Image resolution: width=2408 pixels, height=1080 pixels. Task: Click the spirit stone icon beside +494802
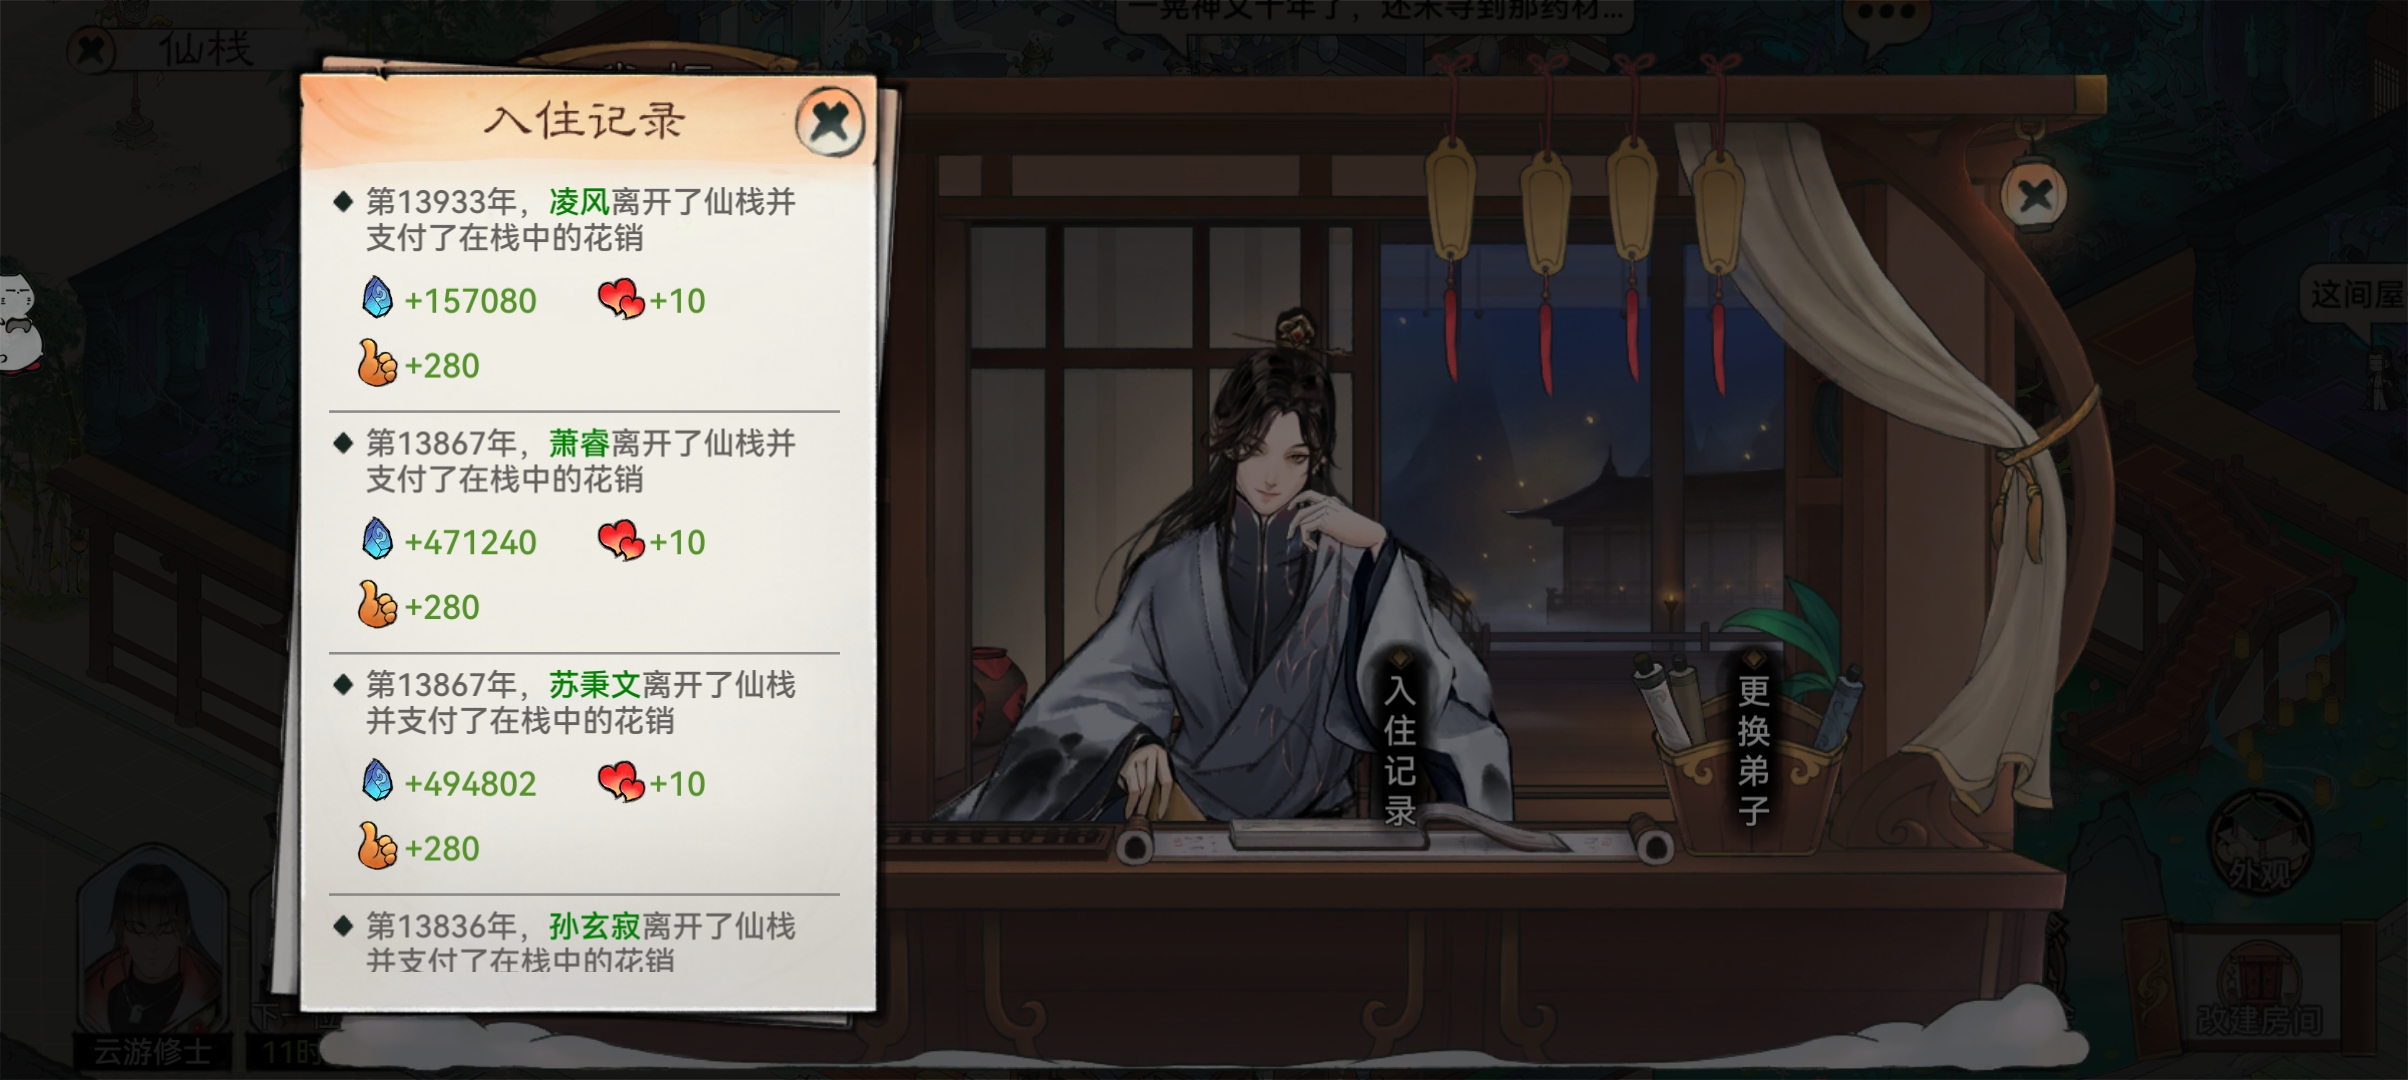tap(377, 781)
